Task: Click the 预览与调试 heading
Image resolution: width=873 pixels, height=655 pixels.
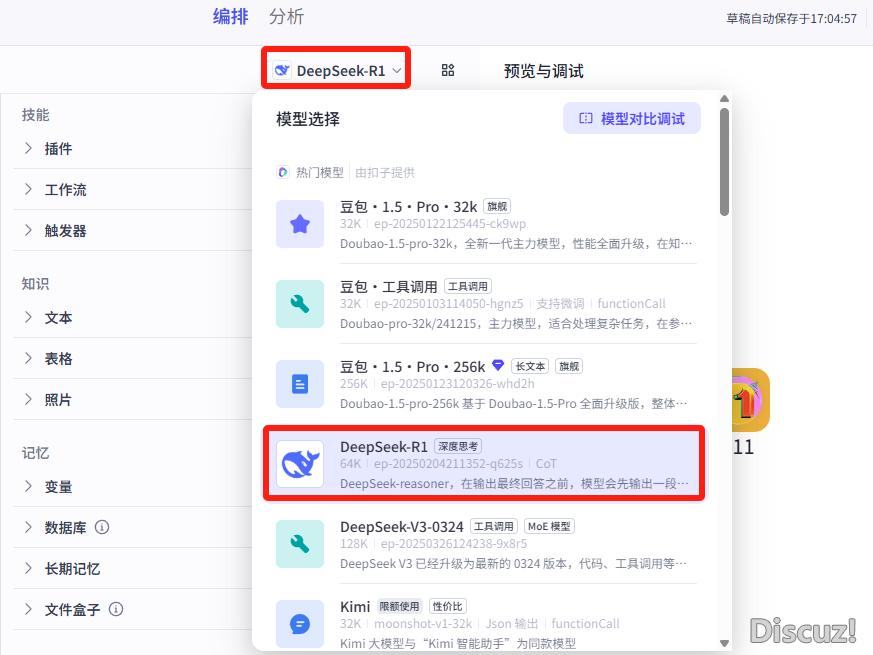Action: [543, 71]
